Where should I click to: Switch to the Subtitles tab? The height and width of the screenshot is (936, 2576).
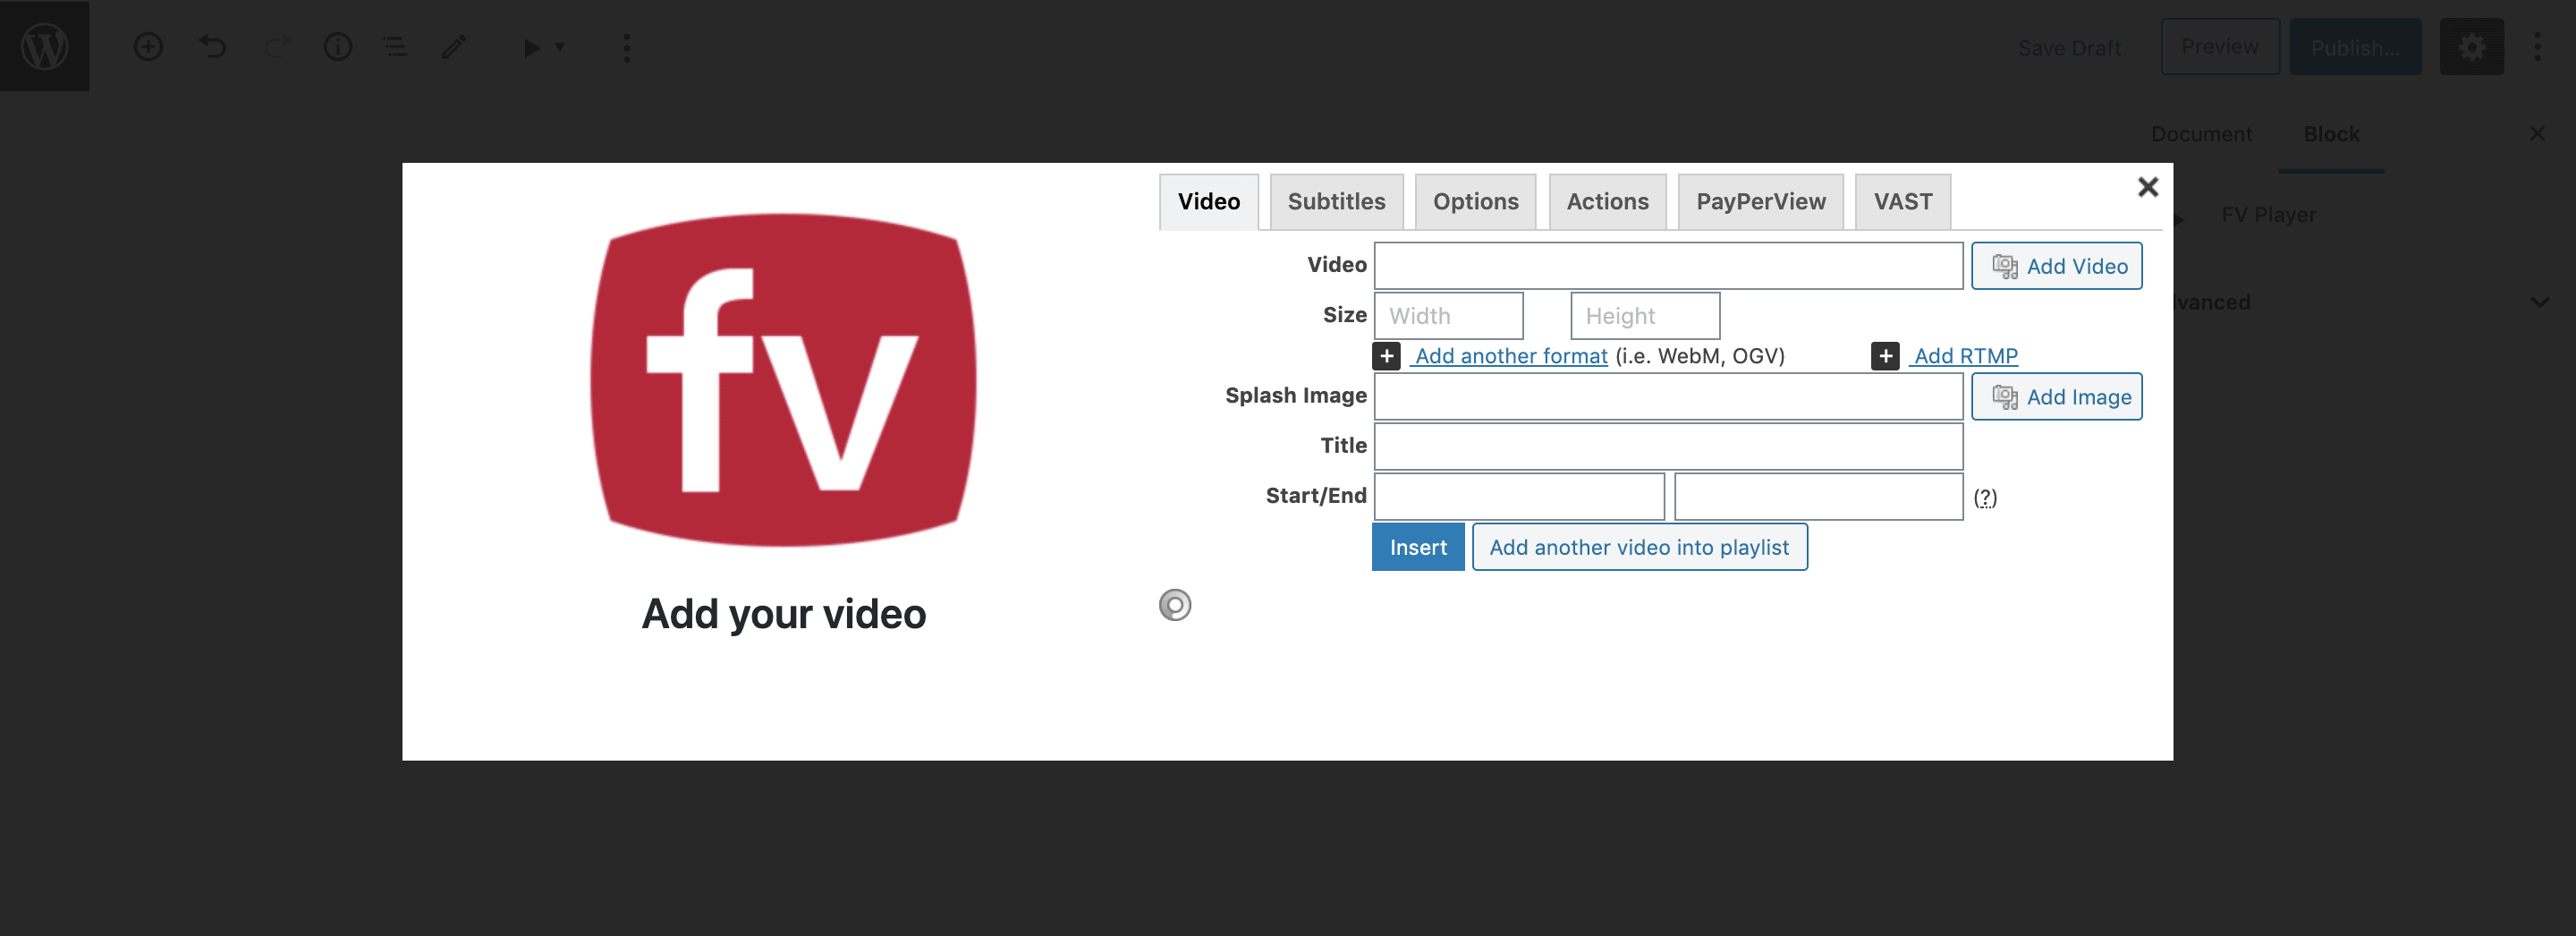point(1336,202)
